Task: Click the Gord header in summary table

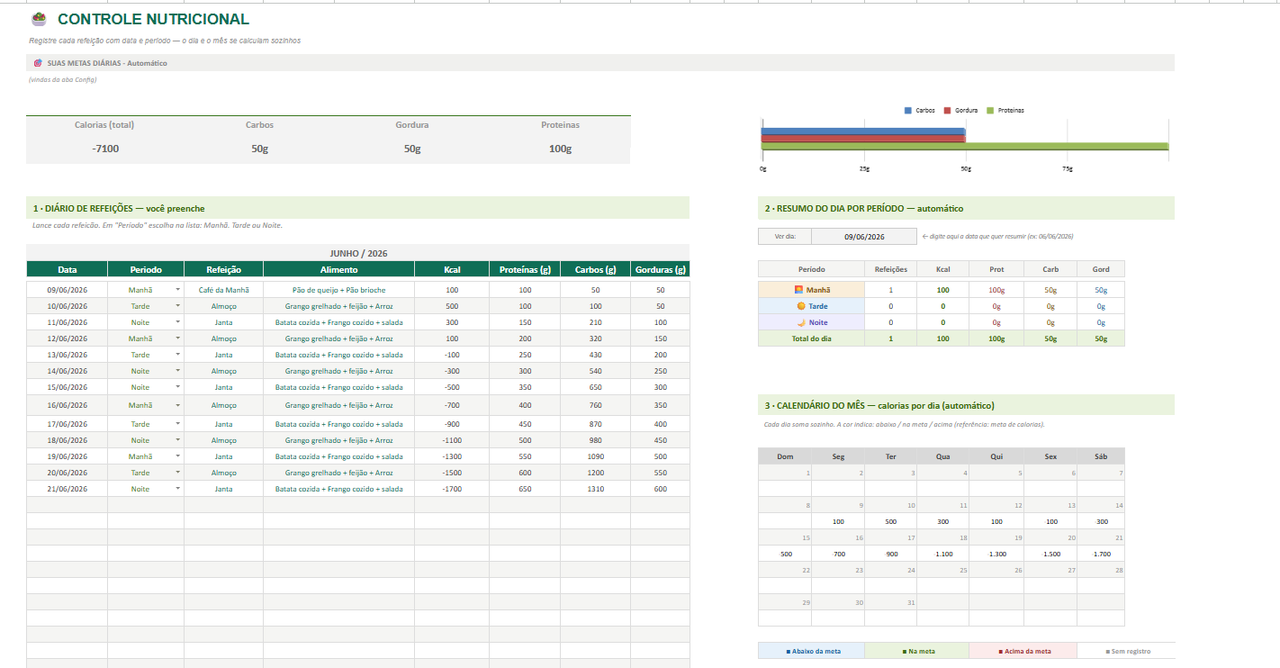Action: (x=1101, y=269)
